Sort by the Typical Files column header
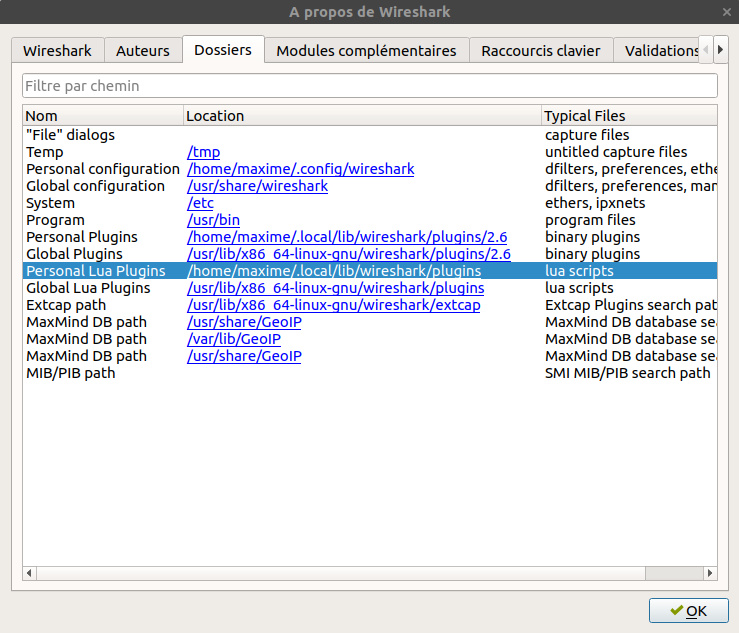739x633 pixels. [629, 115]
